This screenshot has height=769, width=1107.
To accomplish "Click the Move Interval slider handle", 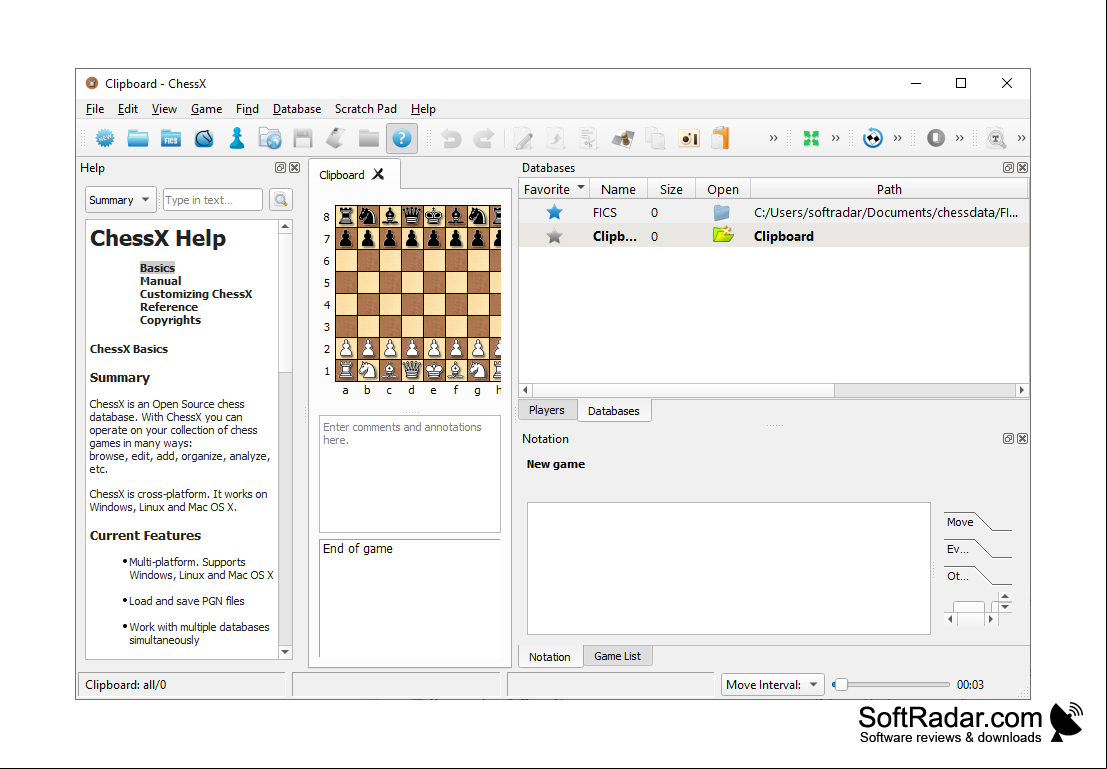I will (x=840, y=684).
